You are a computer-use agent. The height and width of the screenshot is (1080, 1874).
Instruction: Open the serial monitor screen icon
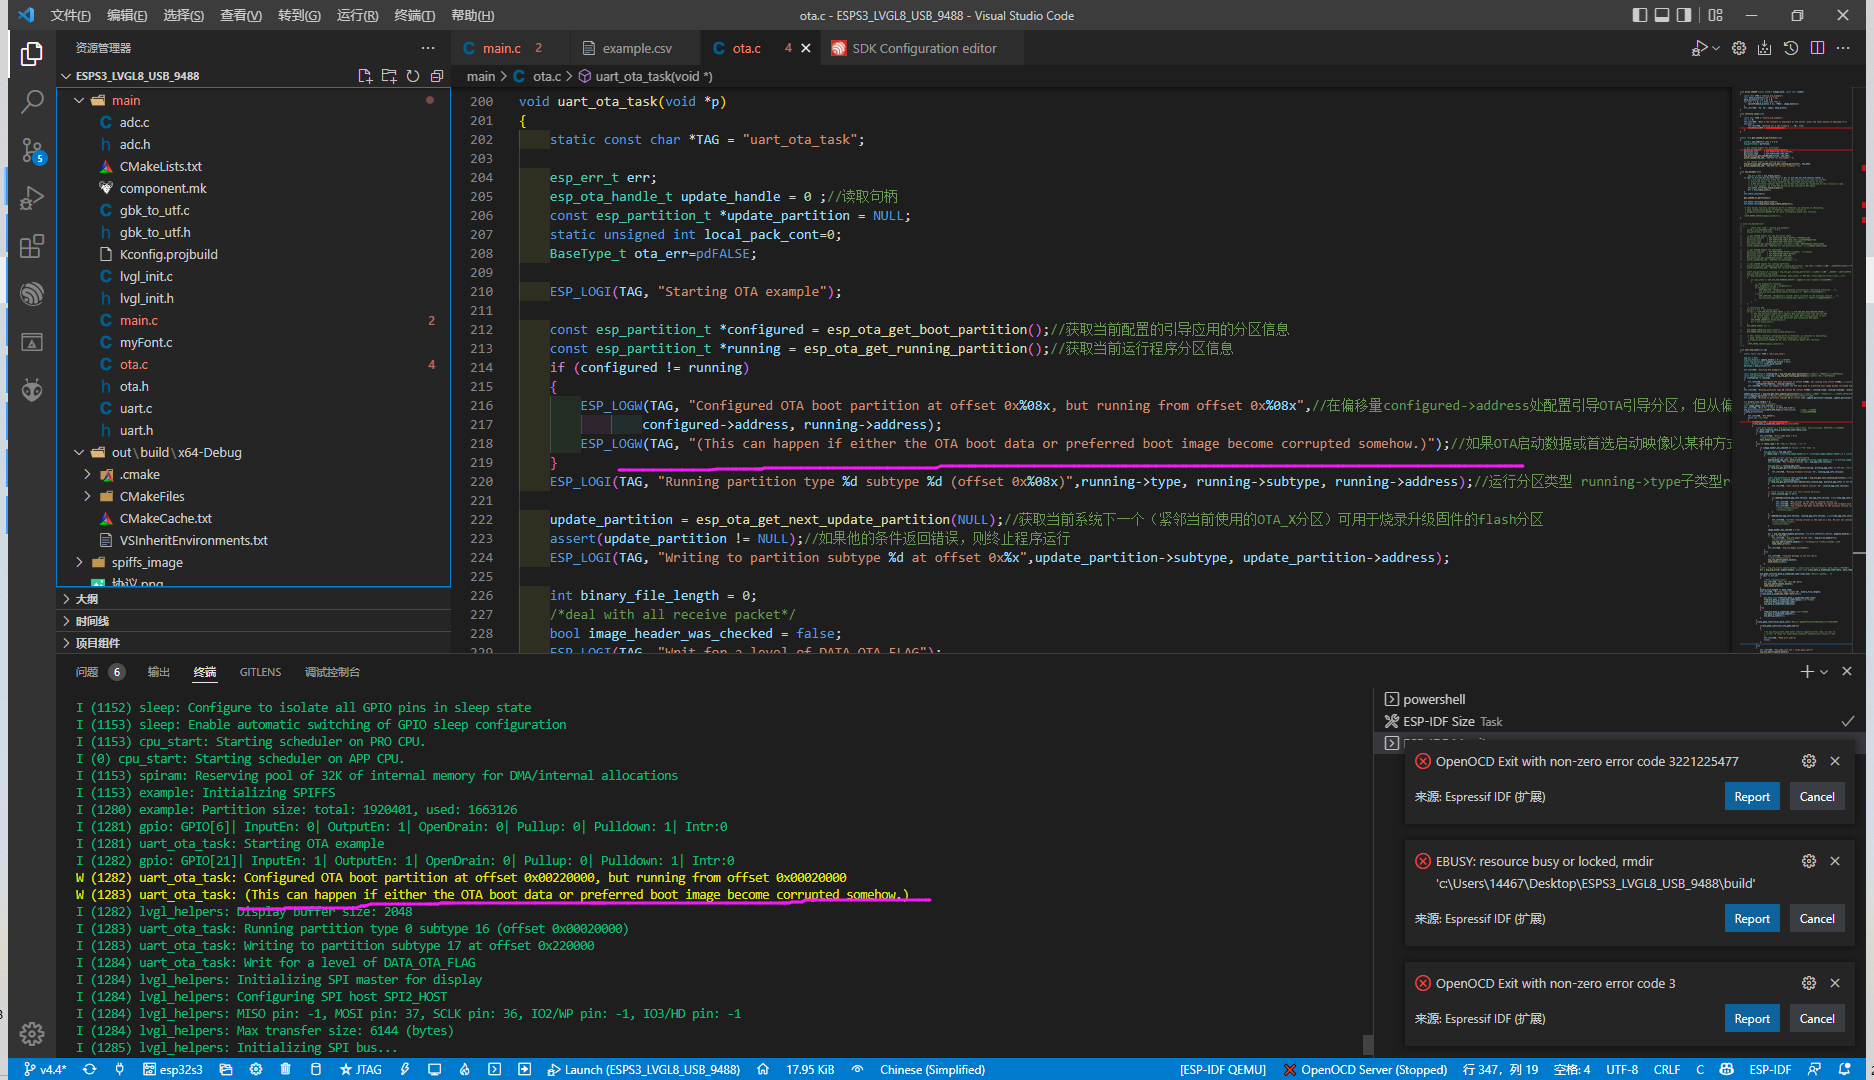pyautogui.click(x=434, y=1069)
